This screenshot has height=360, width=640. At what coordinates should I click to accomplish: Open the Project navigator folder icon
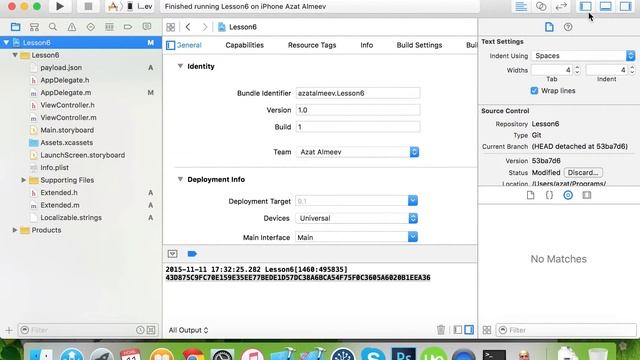16,27
